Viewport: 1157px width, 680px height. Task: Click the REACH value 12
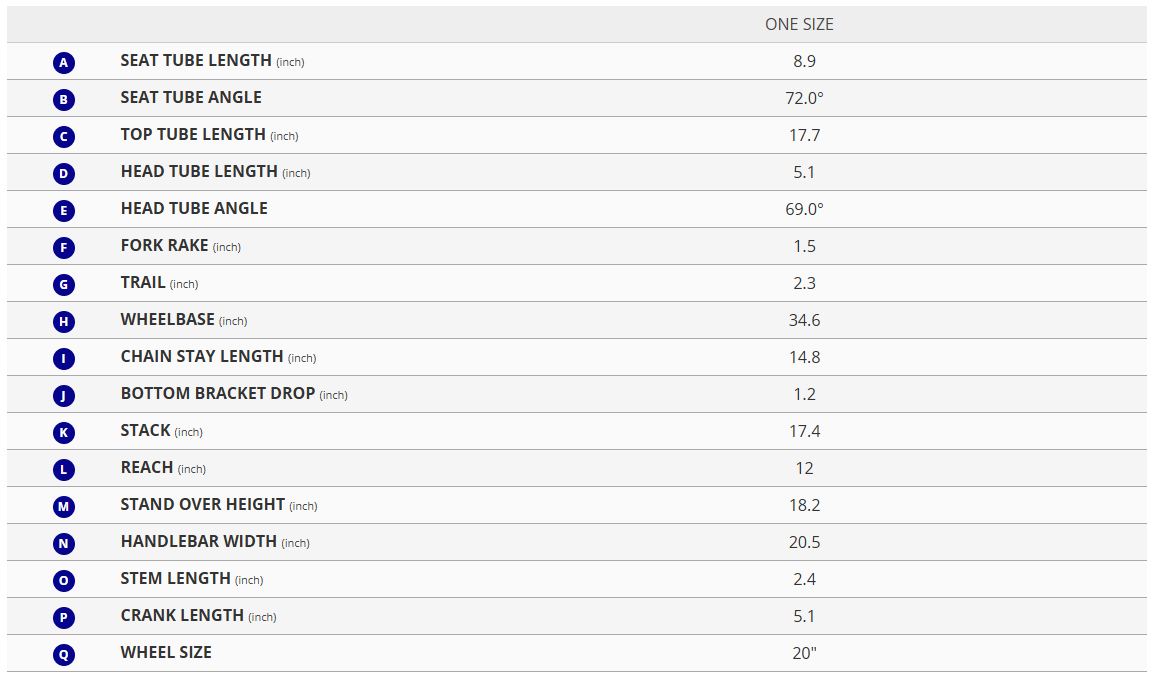coord(804,468)
